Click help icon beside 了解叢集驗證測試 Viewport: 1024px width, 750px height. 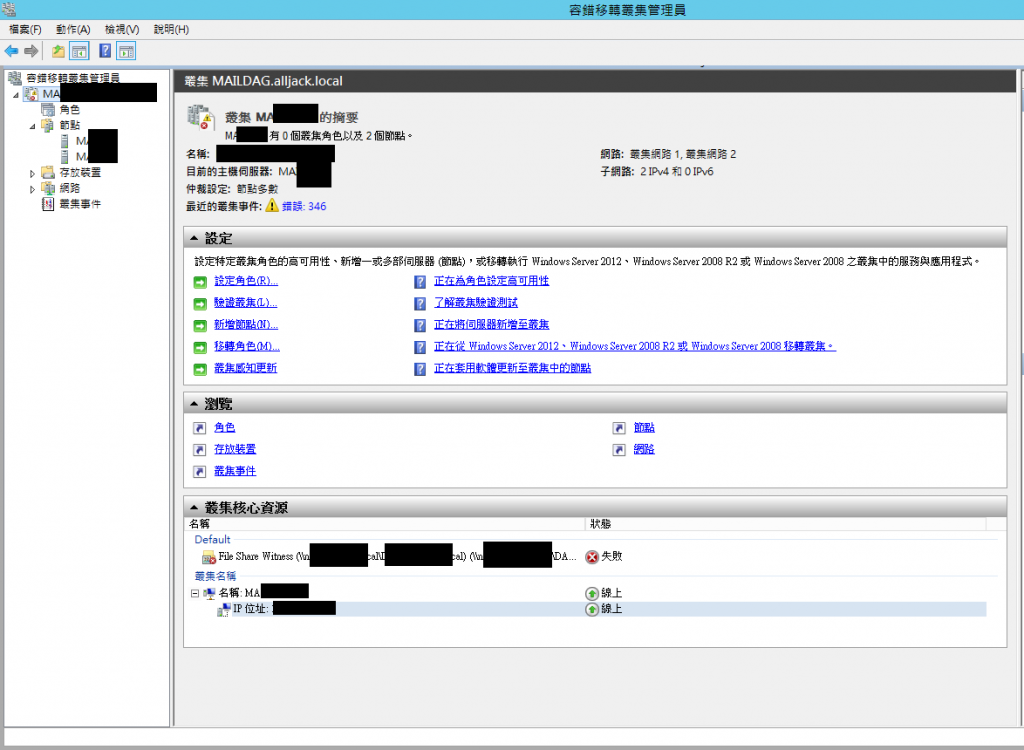tap(420, 304)
